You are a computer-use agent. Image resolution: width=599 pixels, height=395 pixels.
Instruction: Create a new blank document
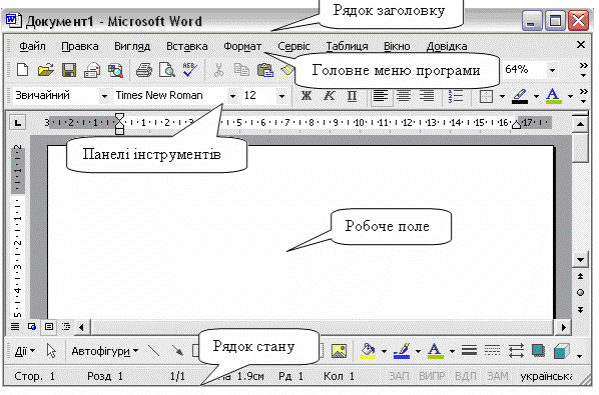[23, 70]
